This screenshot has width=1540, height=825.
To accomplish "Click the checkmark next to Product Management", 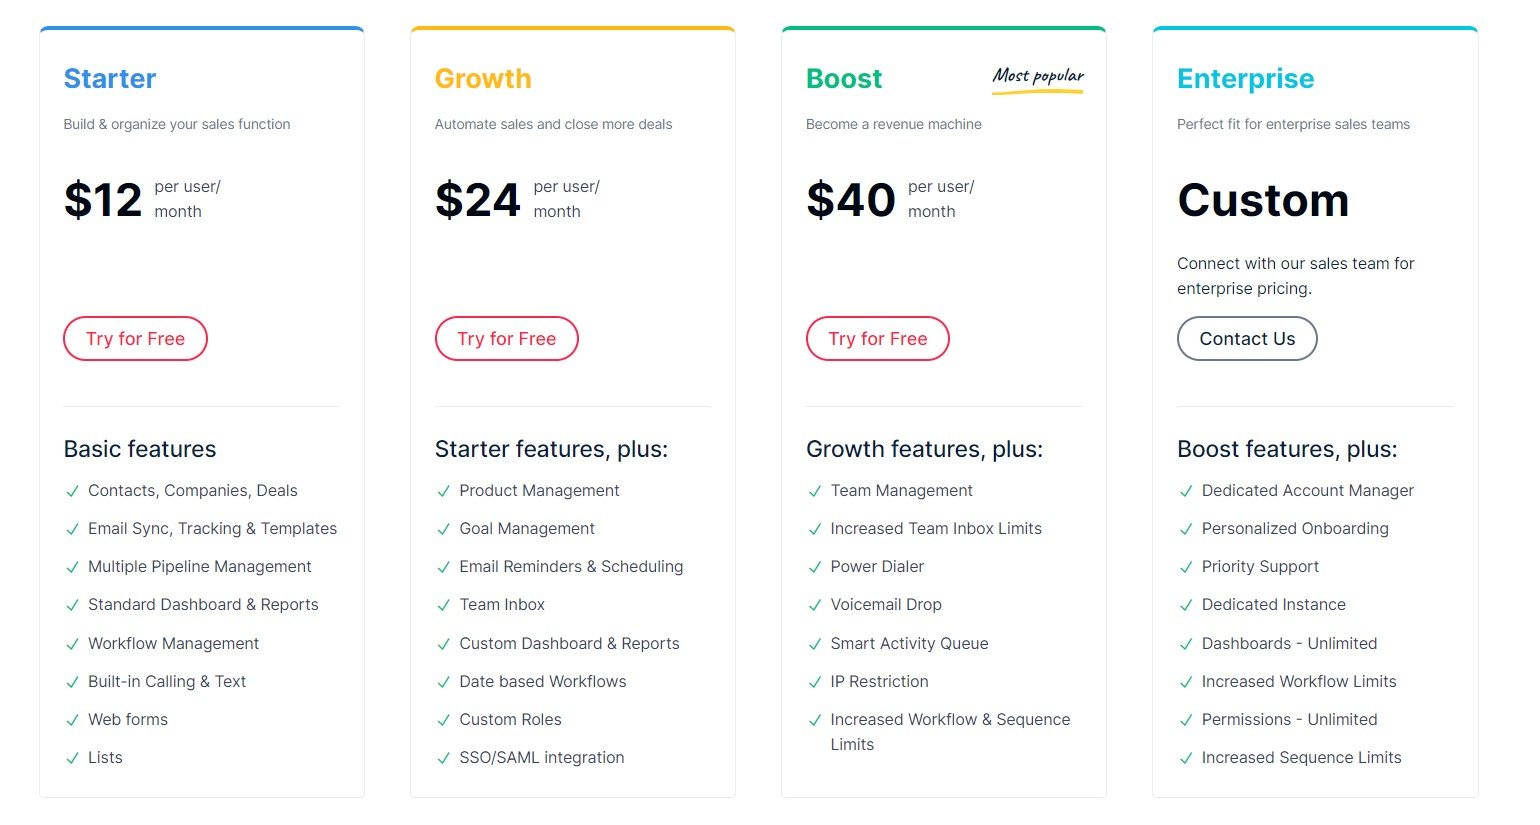I will 443,491.
